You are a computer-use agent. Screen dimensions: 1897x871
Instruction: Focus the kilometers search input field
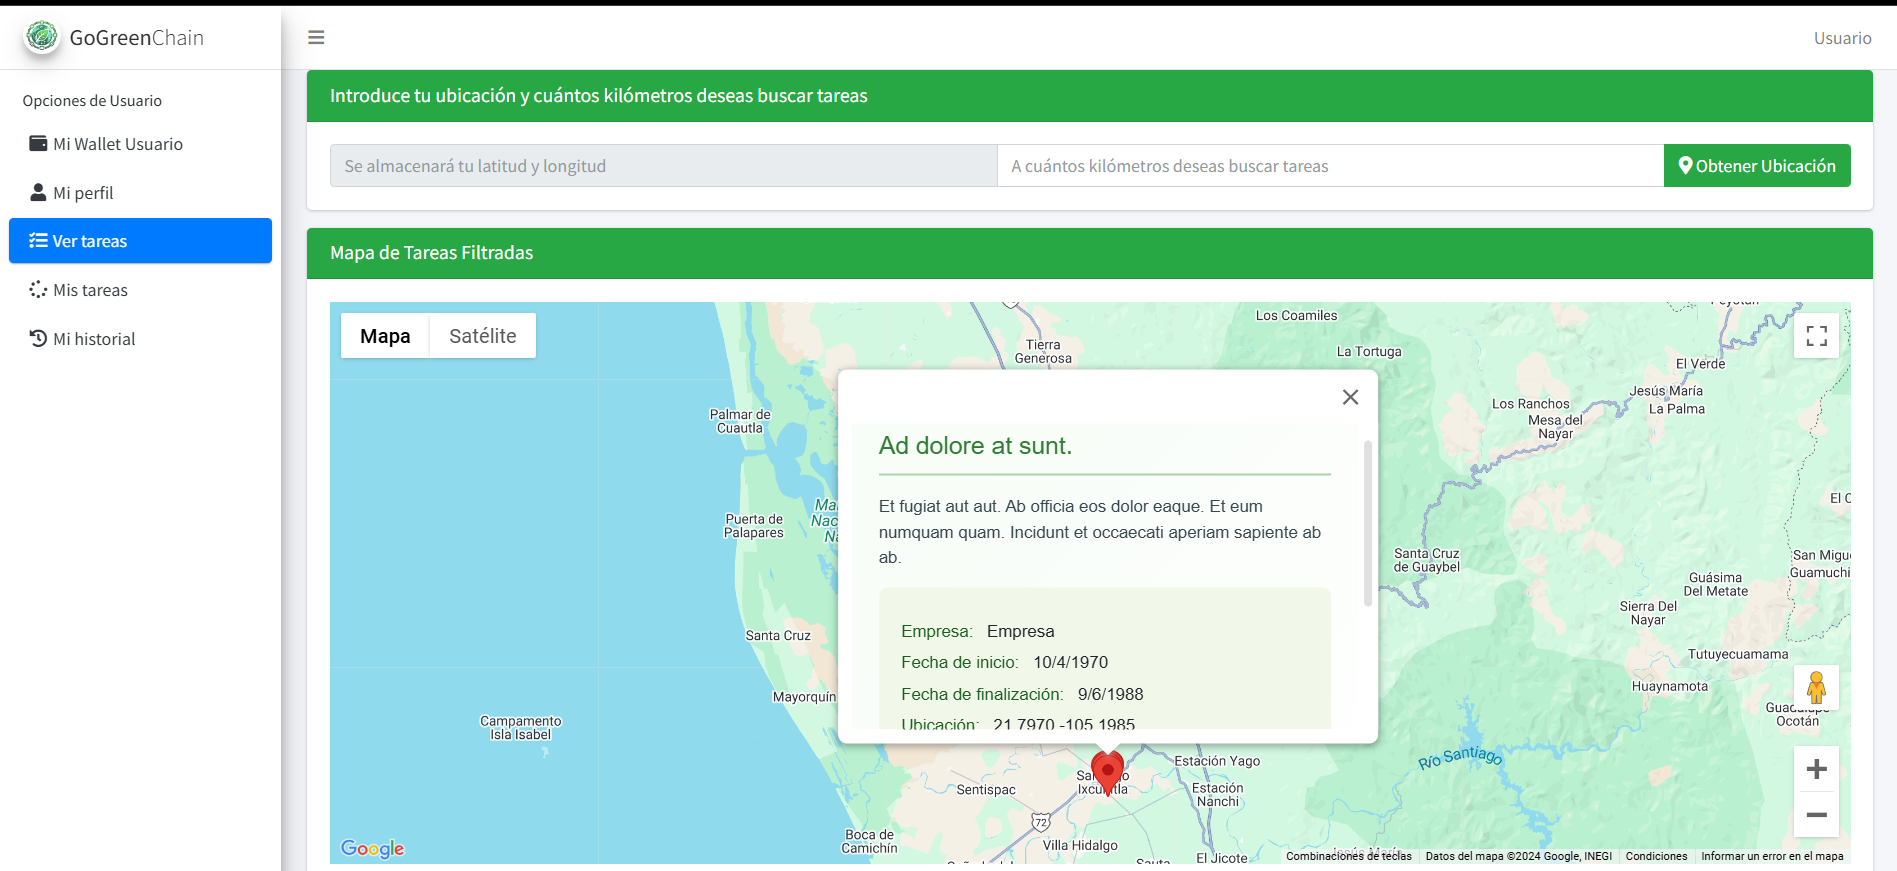click(x=1330, y=166)
